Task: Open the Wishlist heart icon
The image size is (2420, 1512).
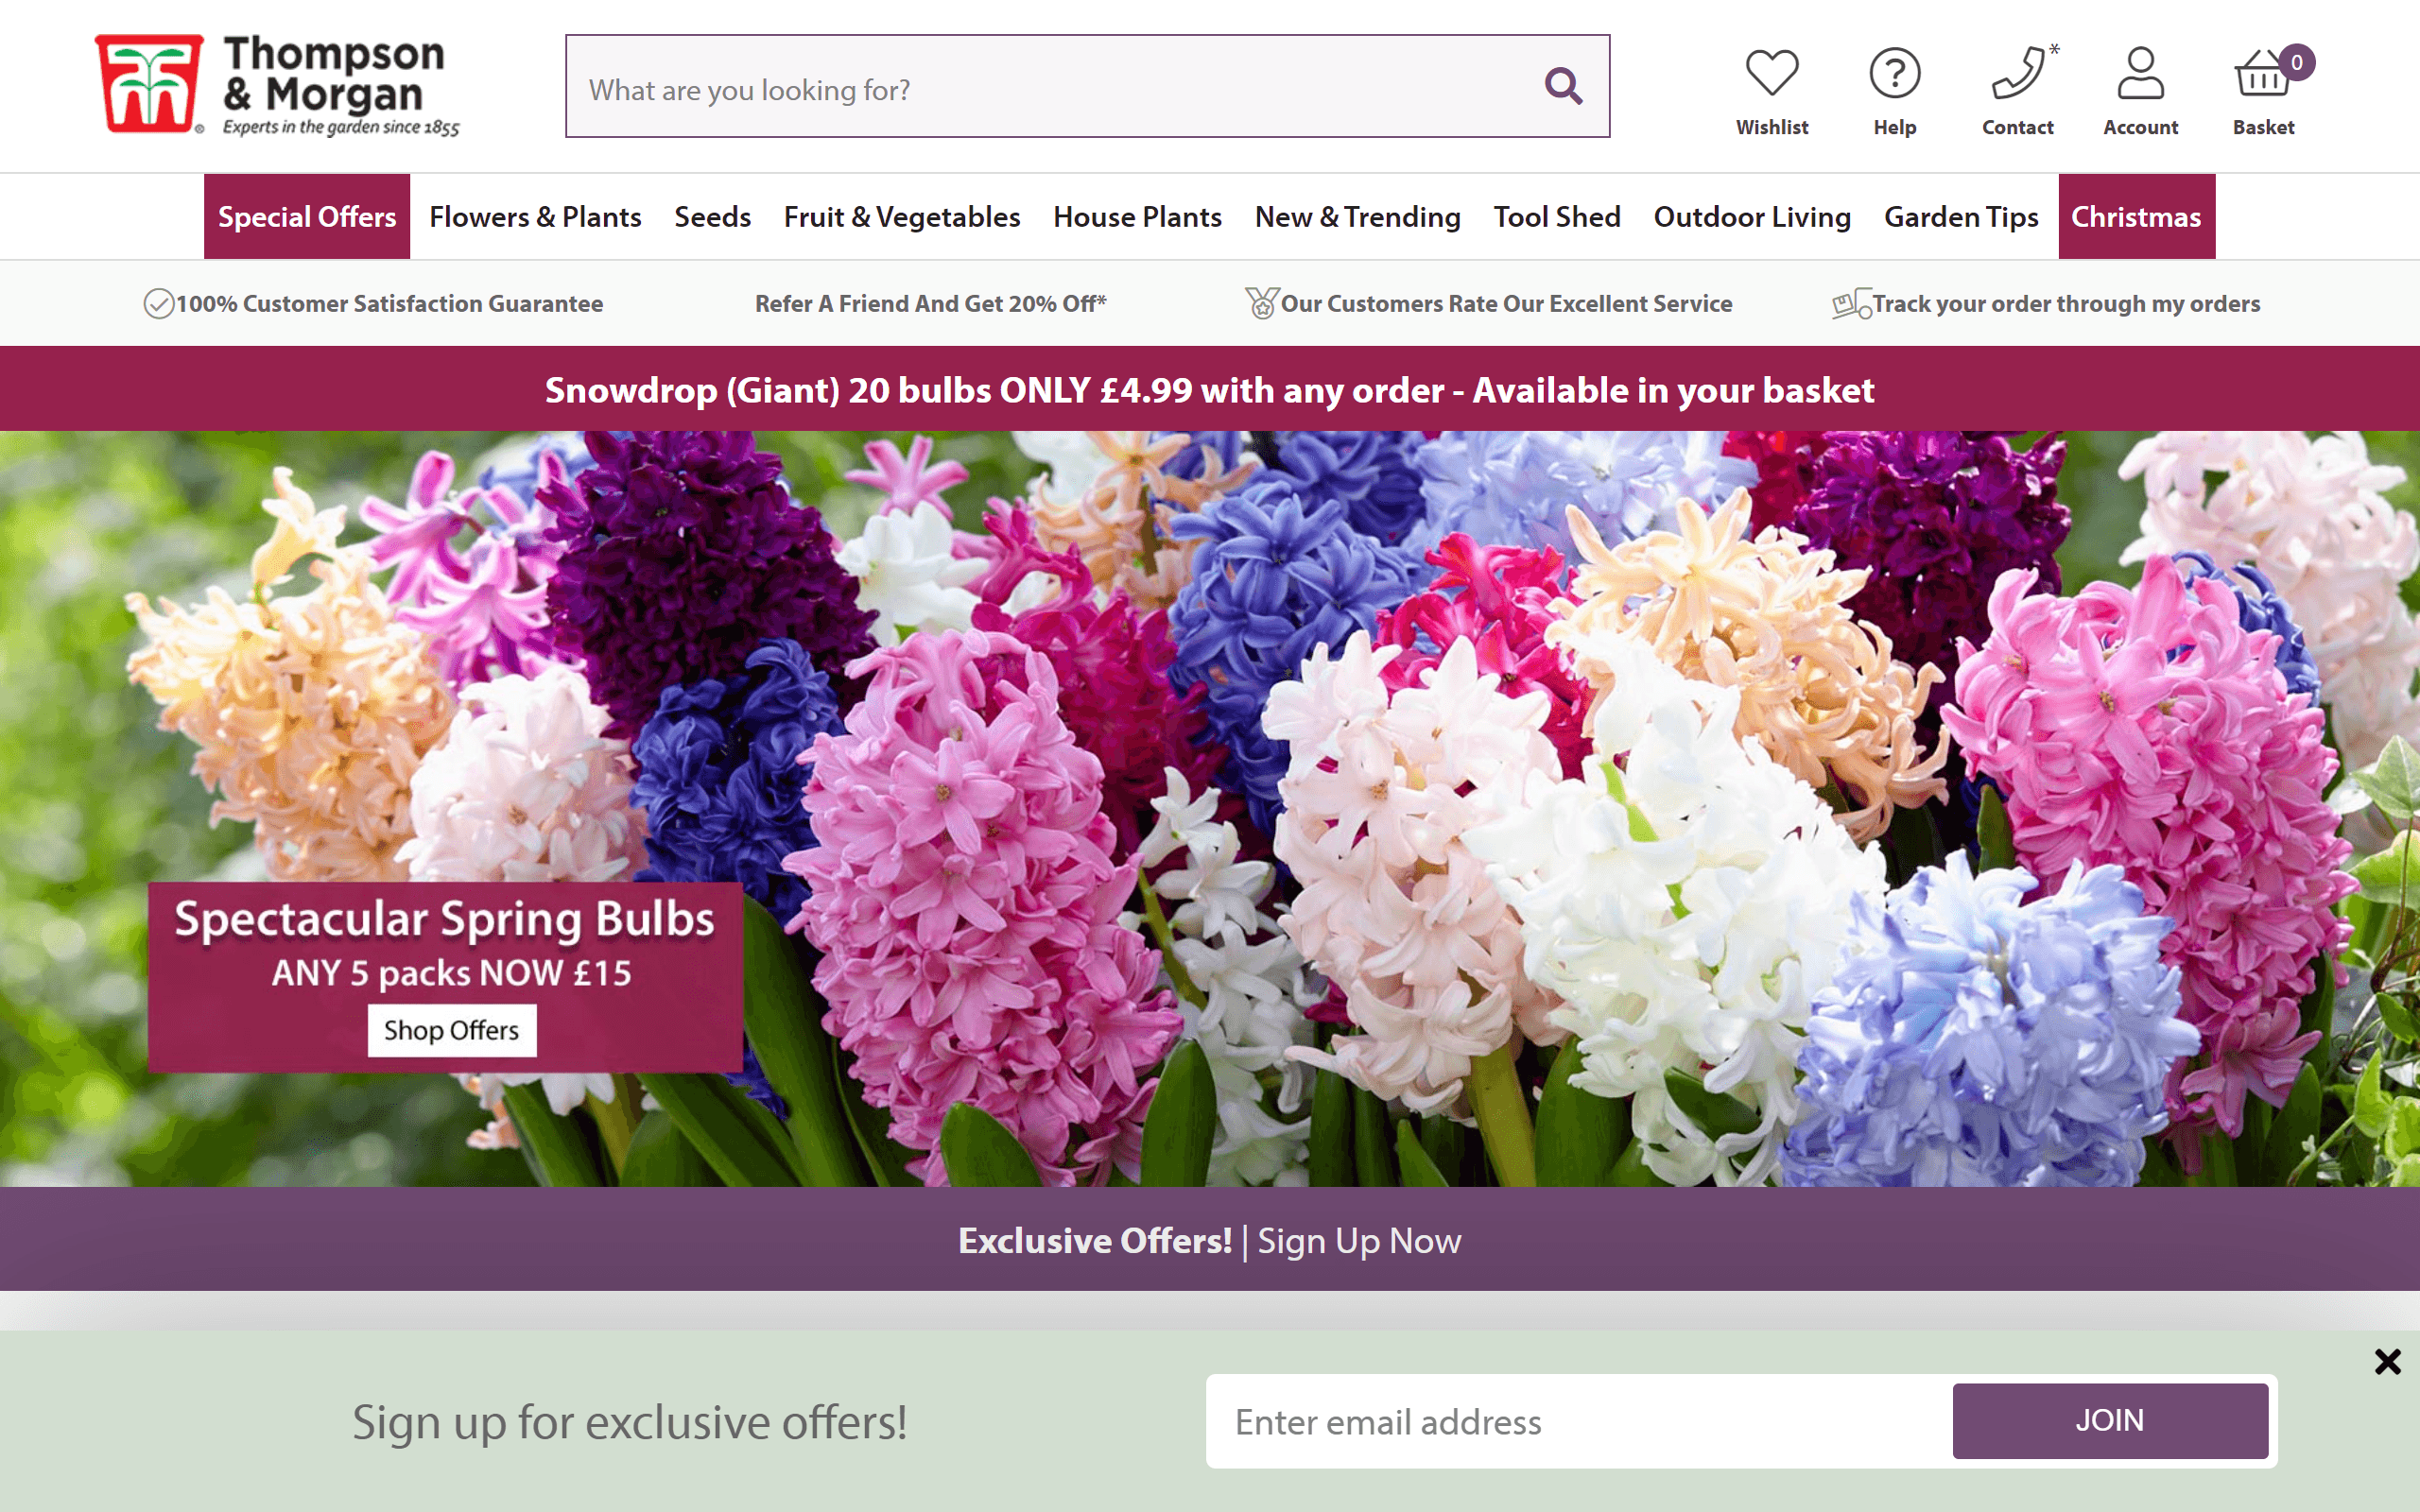Action: (x=1771, y=70)
